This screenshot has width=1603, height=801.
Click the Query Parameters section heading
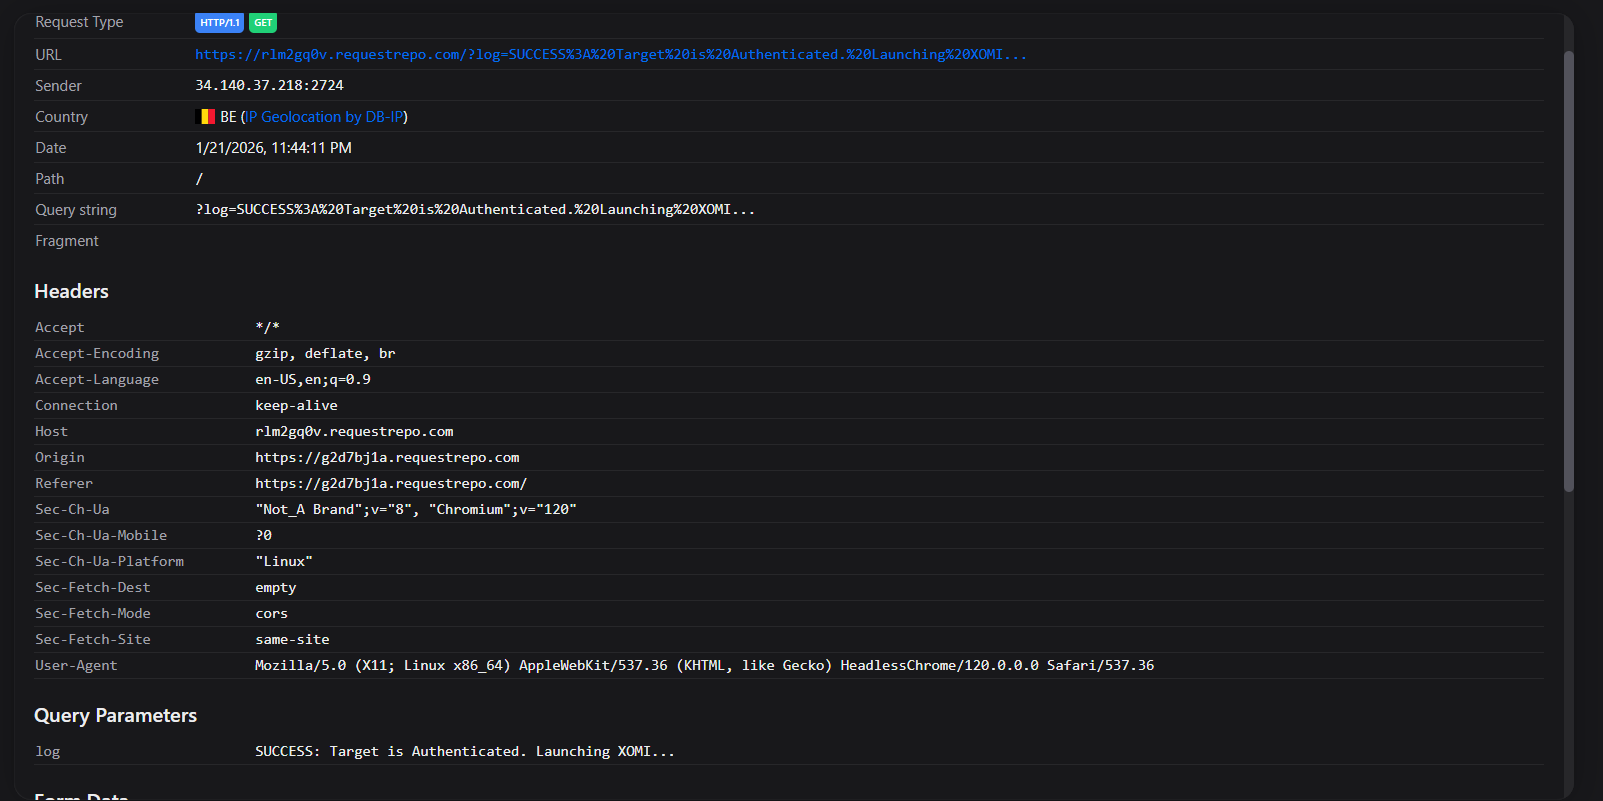click(x=115, y=716)
